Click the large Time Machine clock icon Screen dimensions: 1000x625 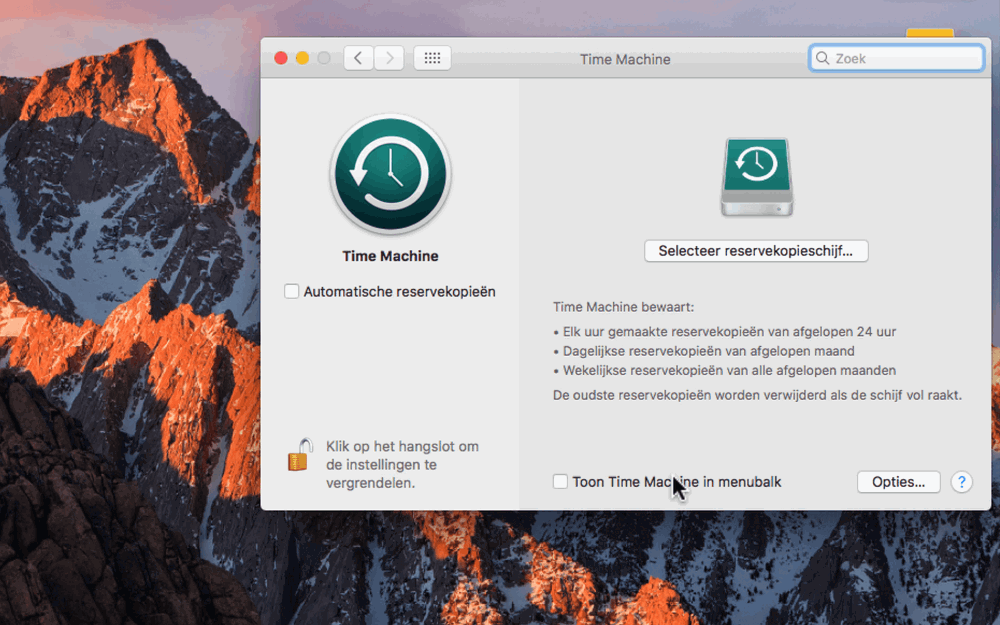coord(390,174)
